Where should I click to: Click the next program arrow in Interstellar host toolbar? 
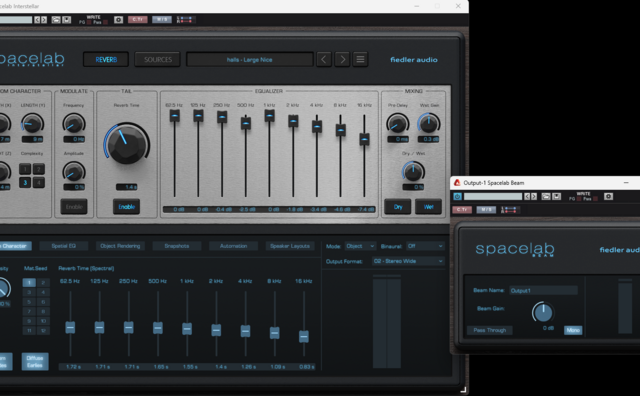44,20
